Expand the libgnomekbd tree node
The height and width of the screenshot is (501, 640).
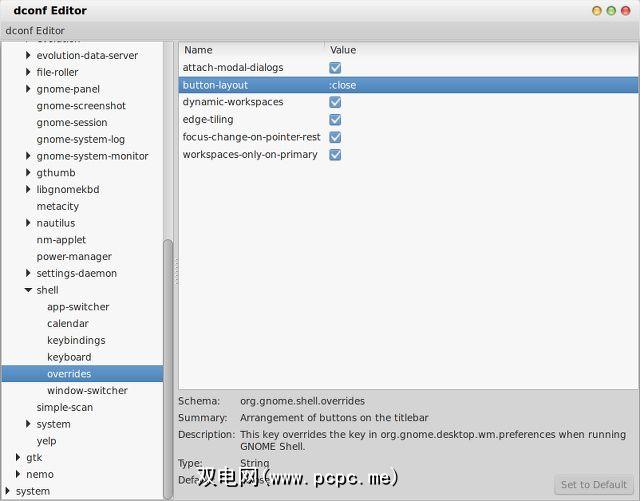tap(28, 189)
